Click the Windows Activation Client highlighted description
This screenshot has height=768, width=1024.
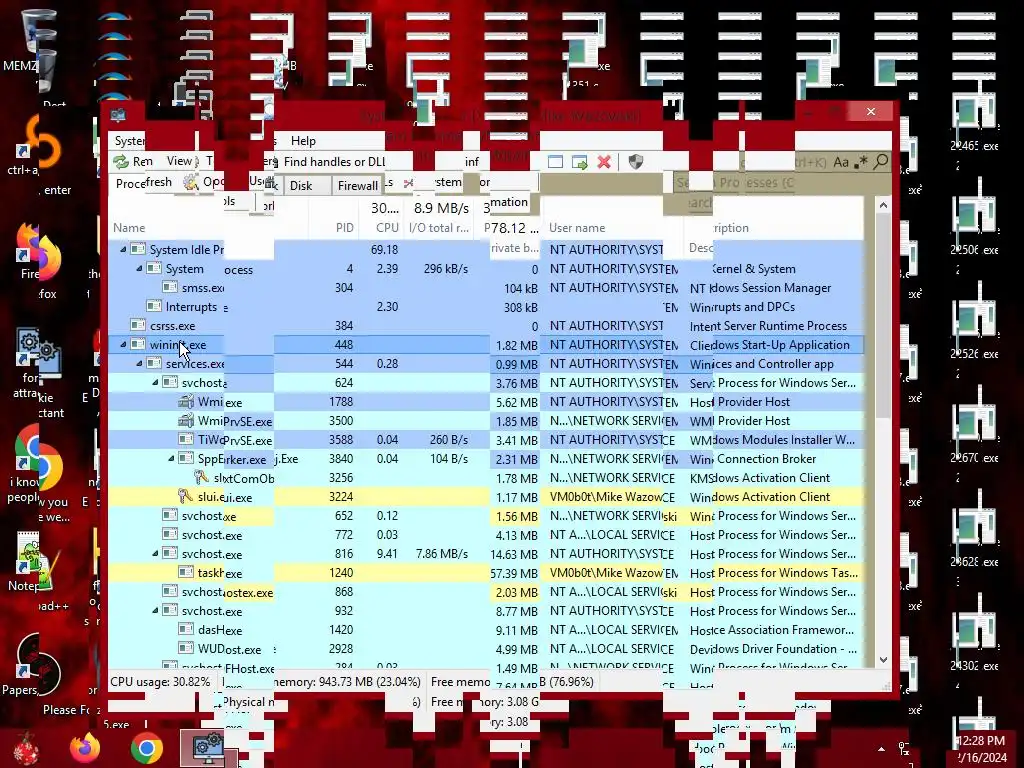tap(760, 497)
